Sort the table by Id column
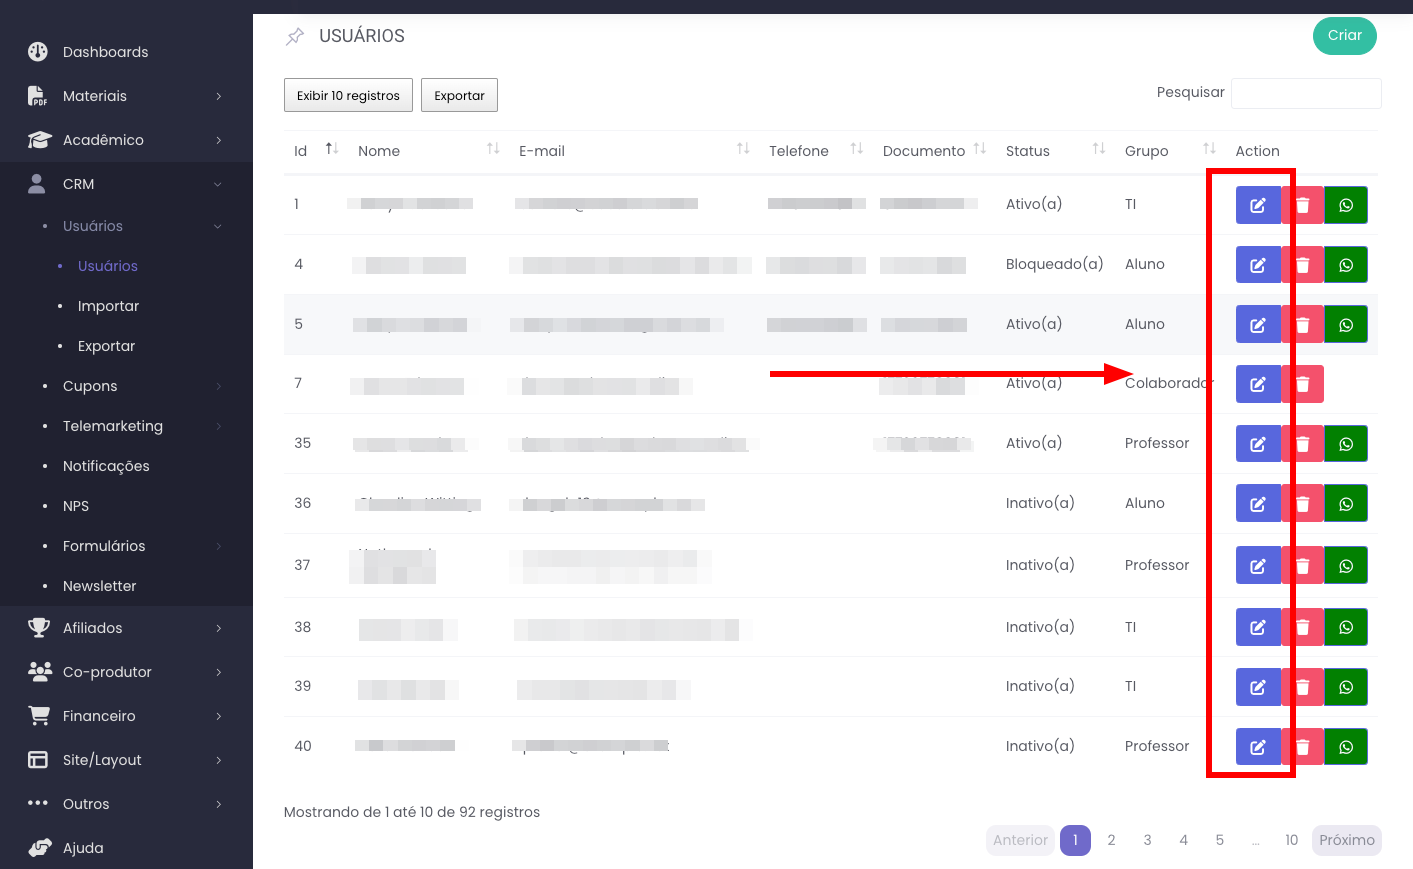The image size is (1413, 869). tap(332, 149)
